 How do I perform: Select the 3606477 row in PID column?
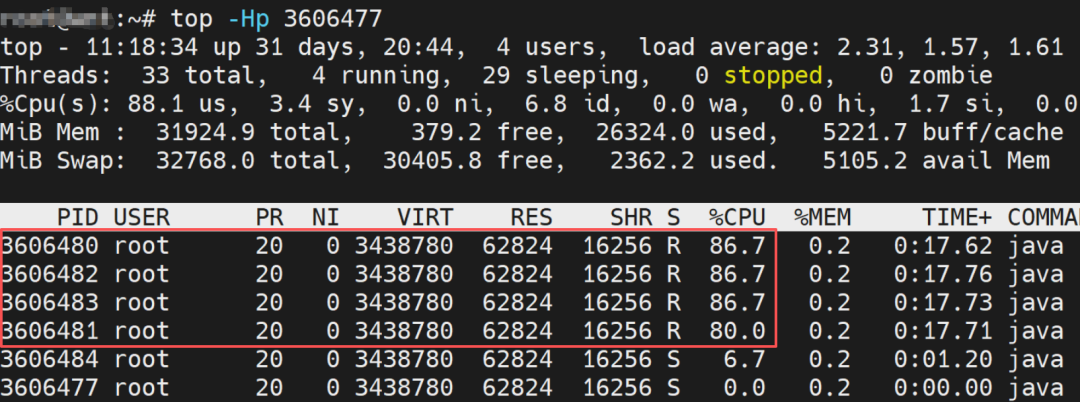coord(50,388)
